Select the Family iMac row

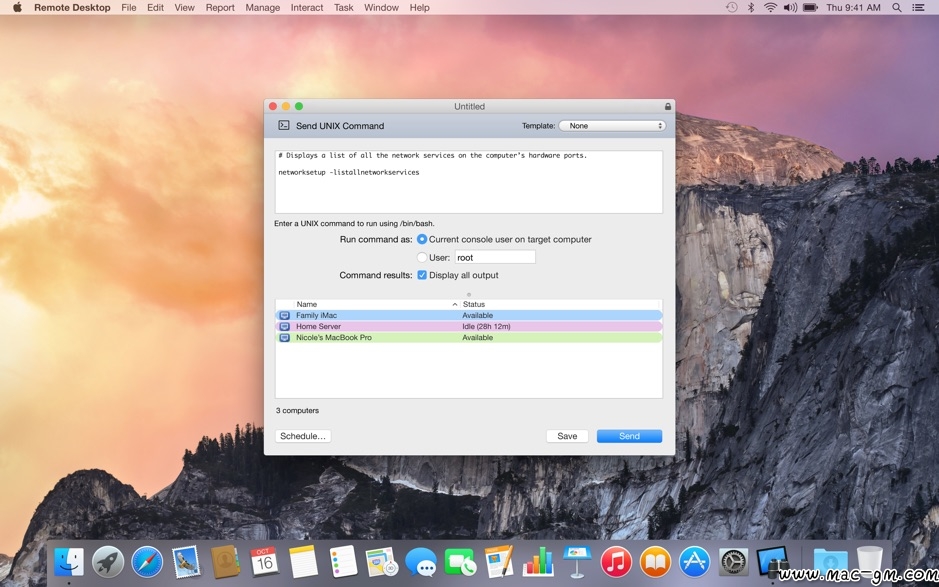tap(469, 315)
